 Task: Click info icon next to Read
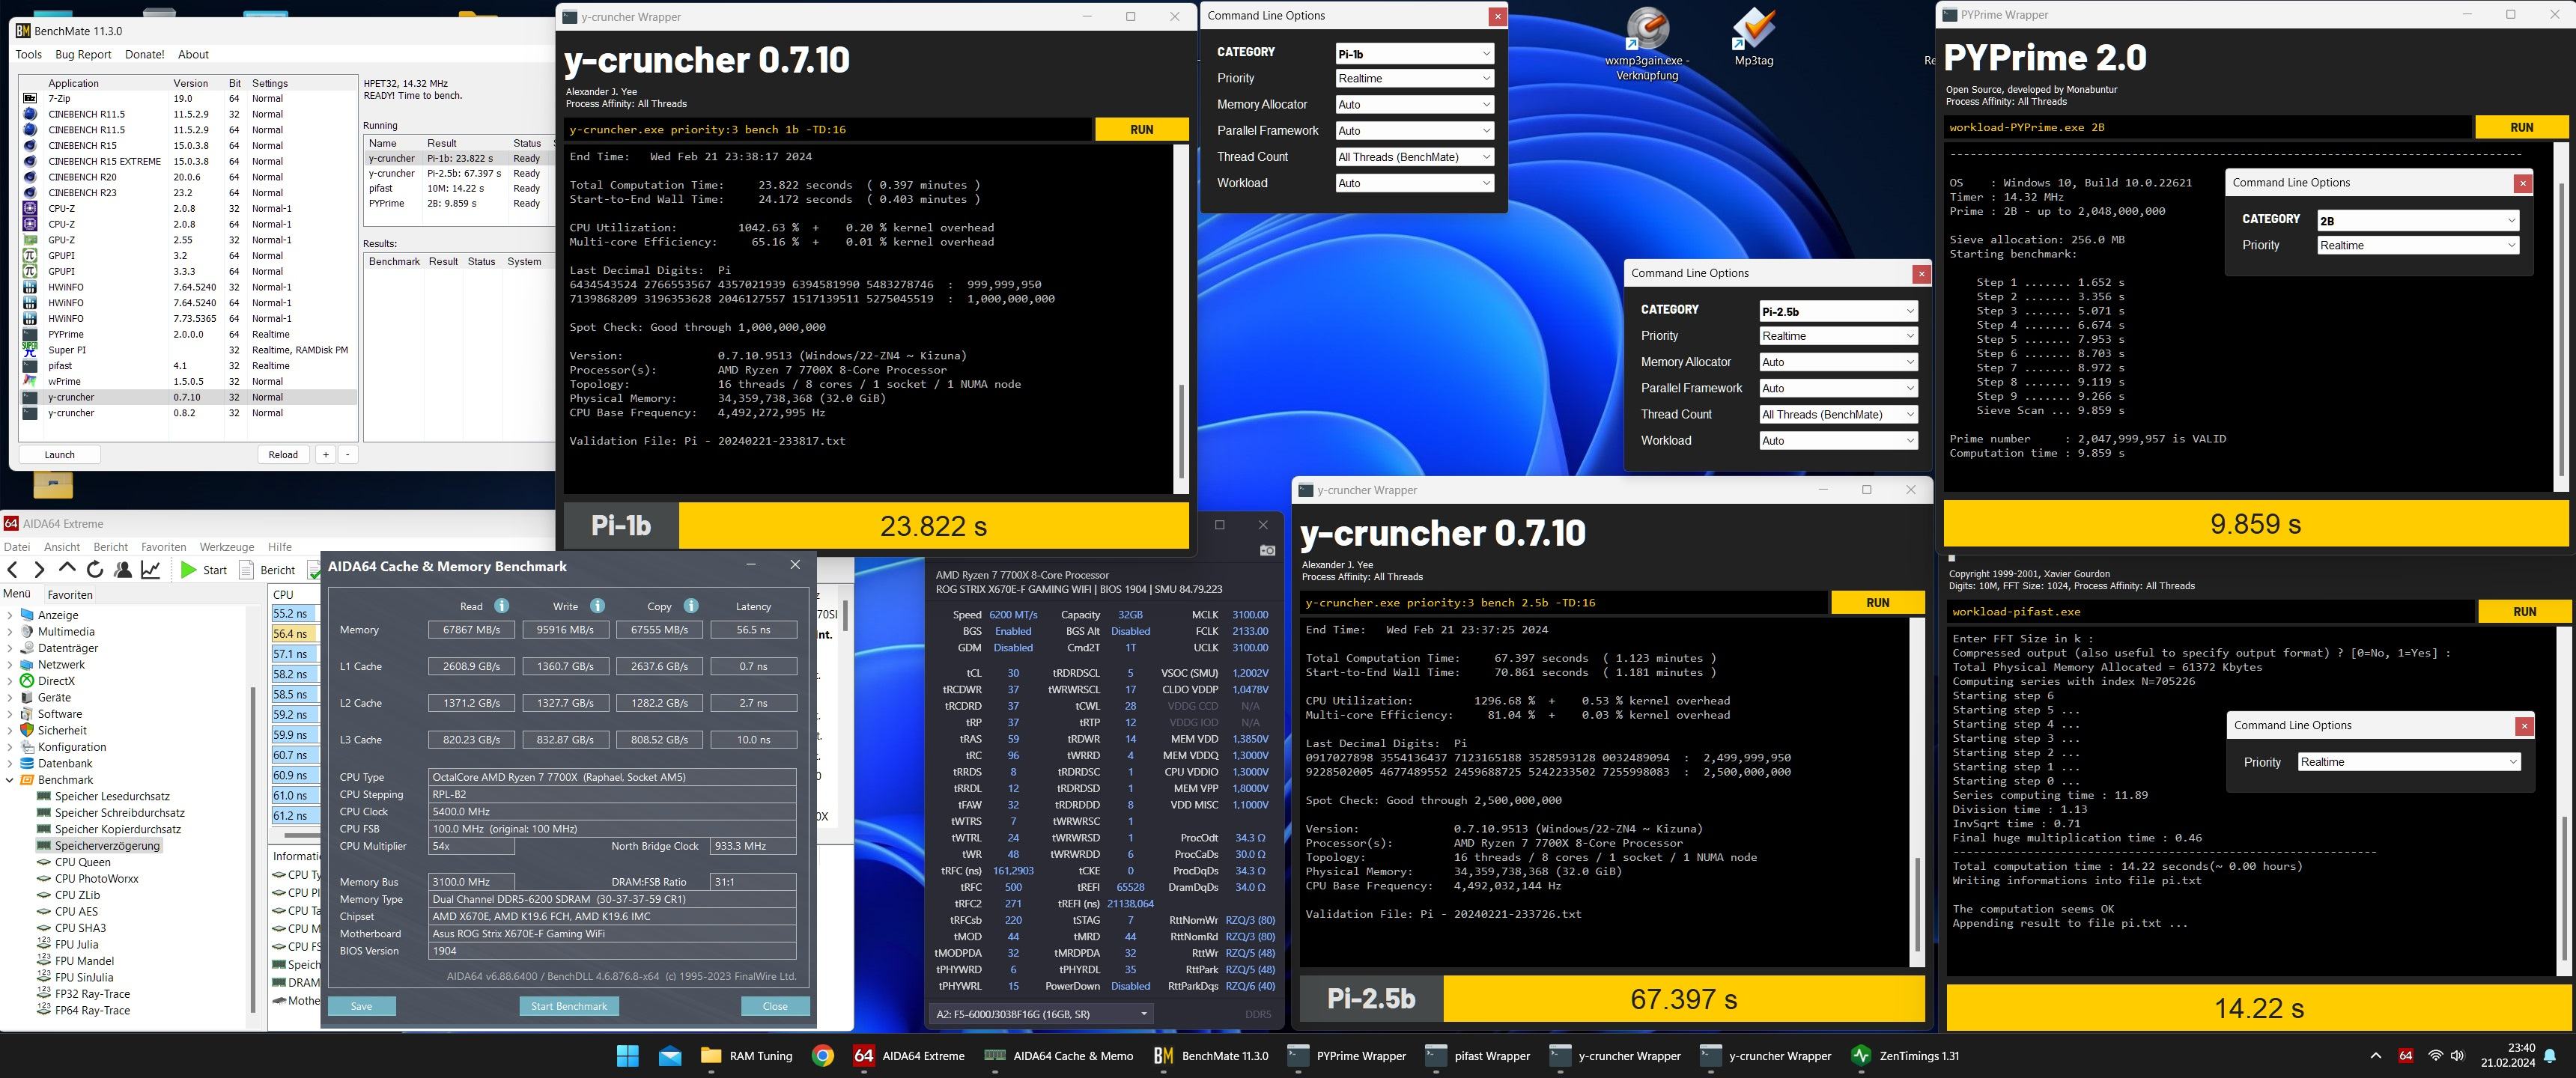[502, 606]
